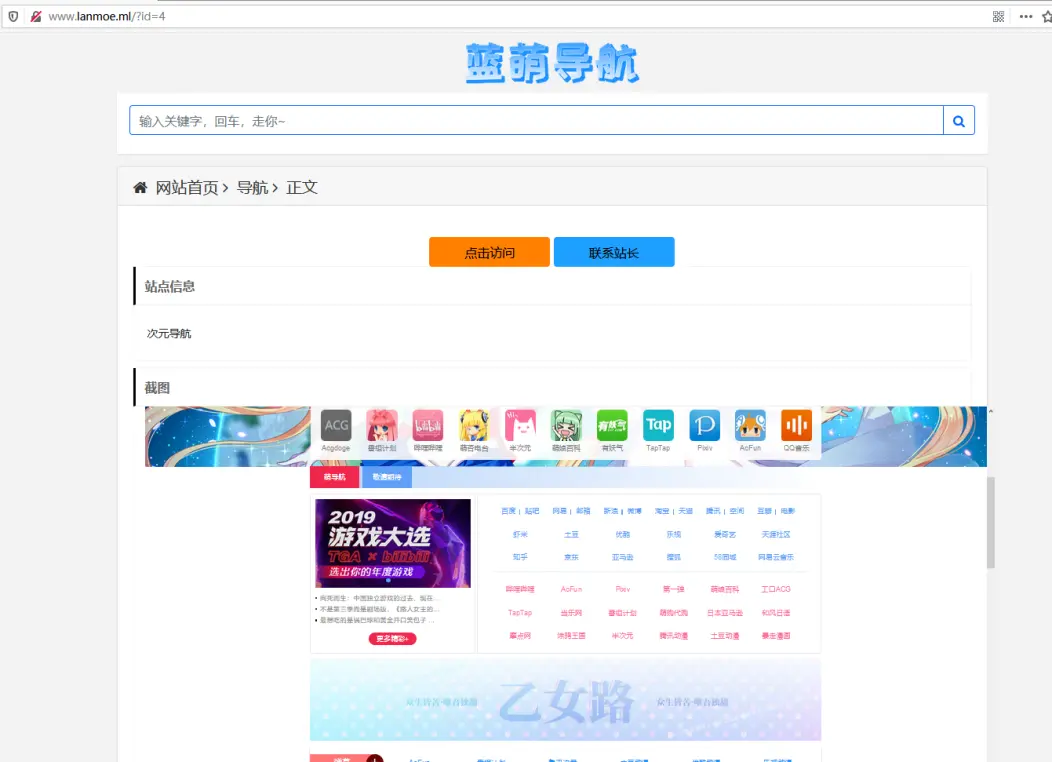Screen dimensions: 1052x762
Task: Click the vertical scrollbar thumb beside screenshot
Action: point(990,522)
